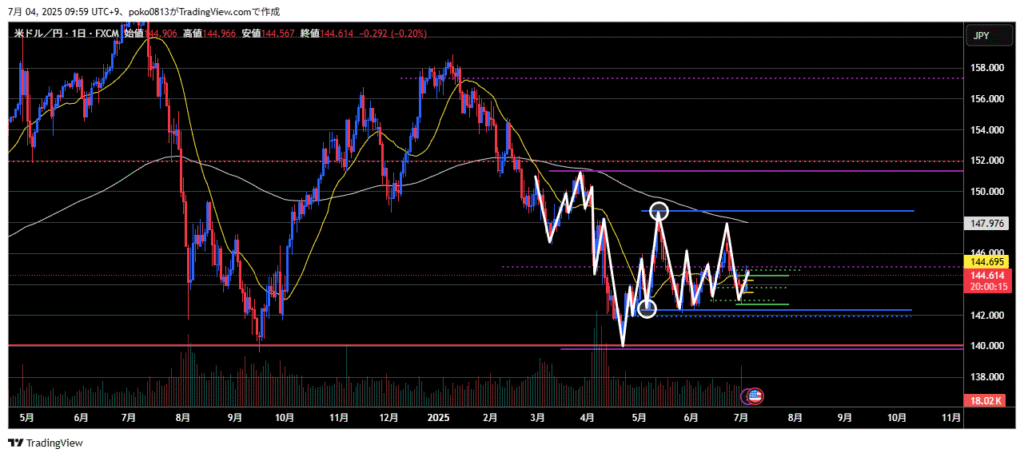1024x457 pixels.
Task: Open the JPY currency selector
Action: [x=980, y=35]
